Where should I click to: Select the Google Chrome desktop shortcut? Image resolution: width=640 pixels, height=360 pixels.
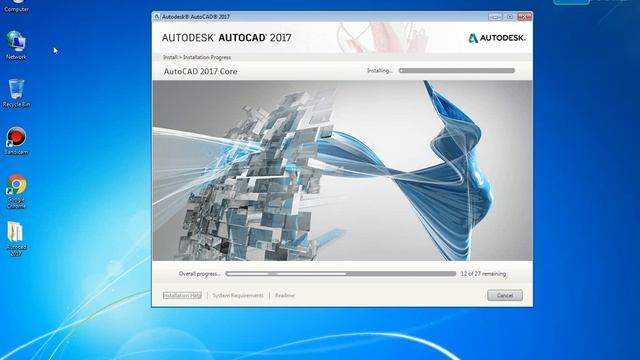(16, 191)
